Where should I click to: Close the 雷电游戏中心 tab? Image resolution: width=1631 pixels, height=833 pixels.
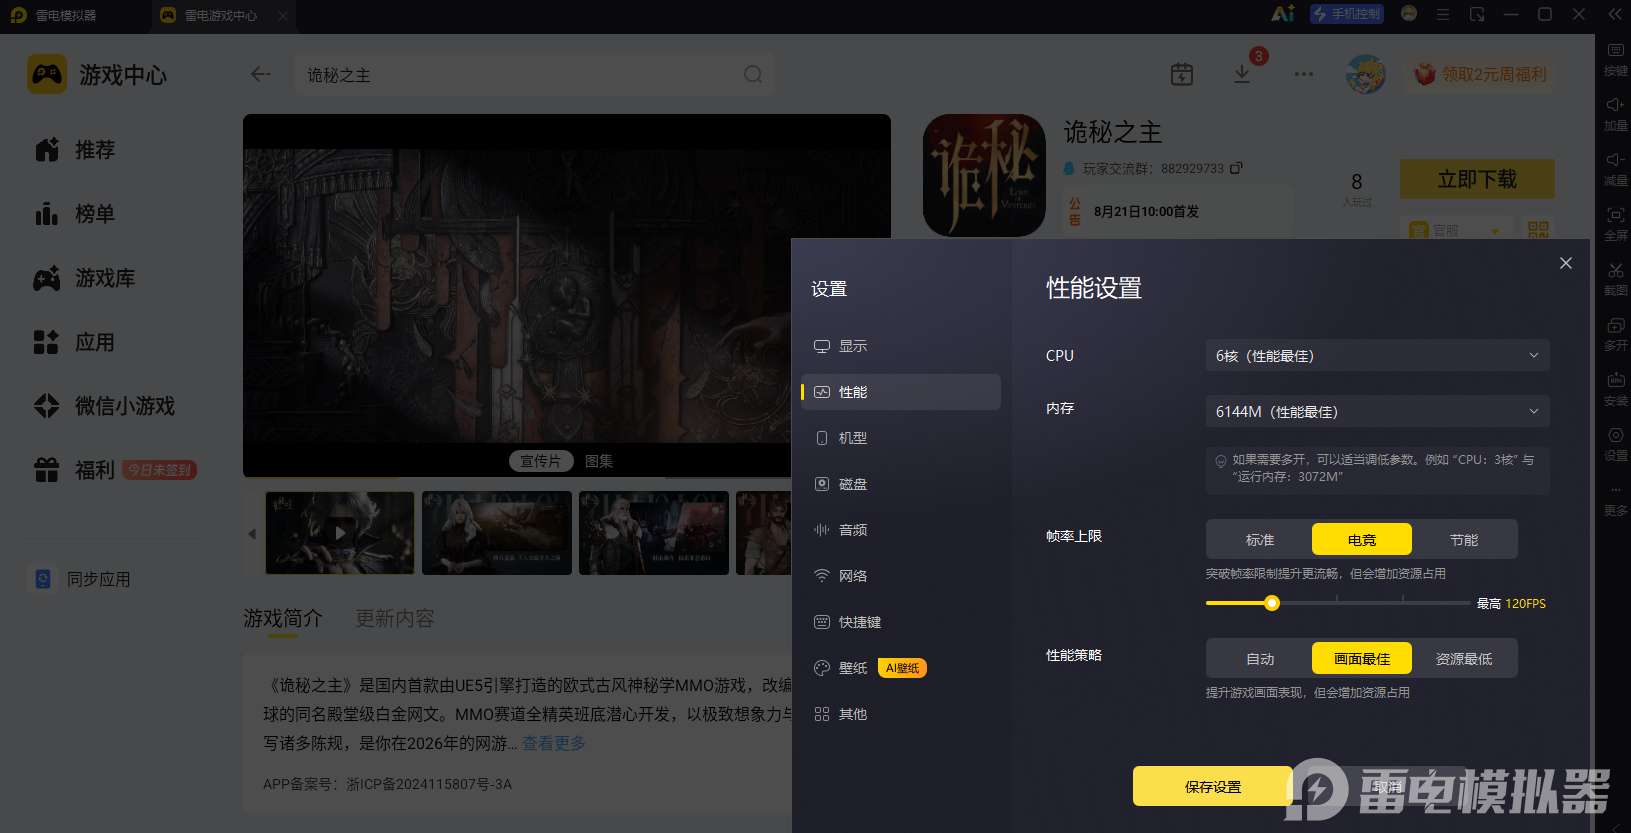point(283,15)
